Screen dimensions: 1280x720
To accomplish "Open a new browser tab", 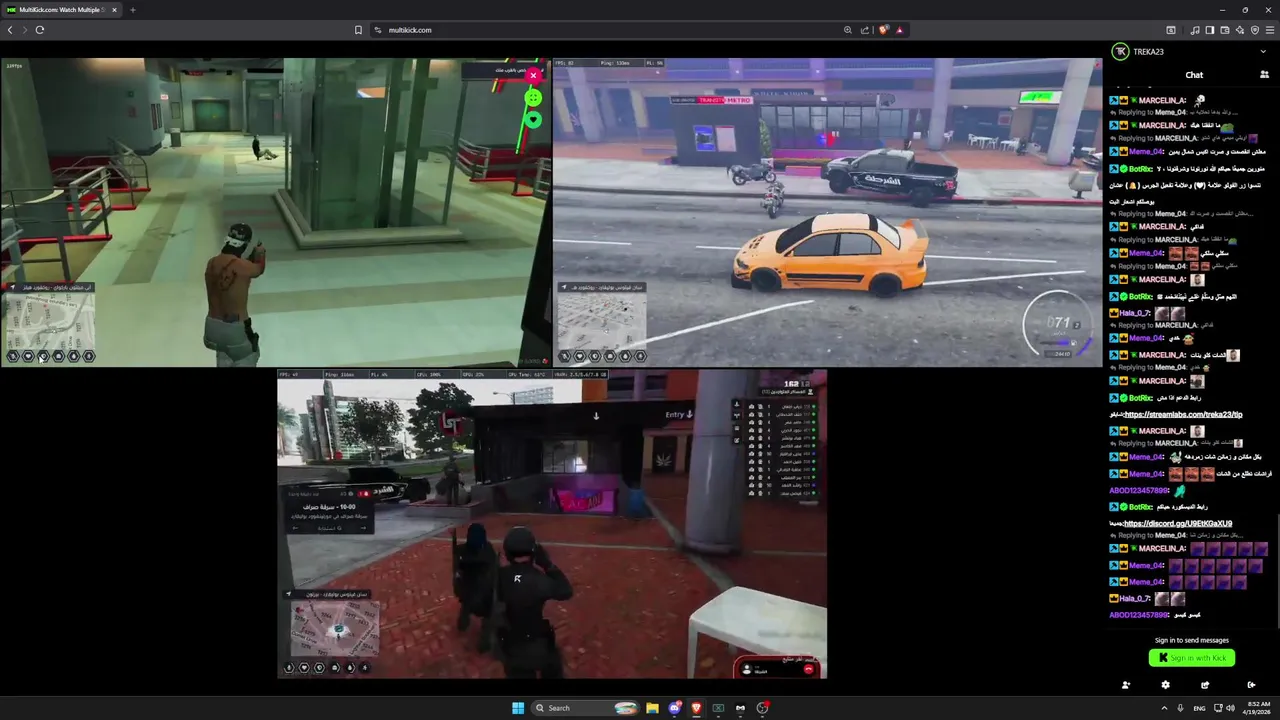I will click(132, 10).
